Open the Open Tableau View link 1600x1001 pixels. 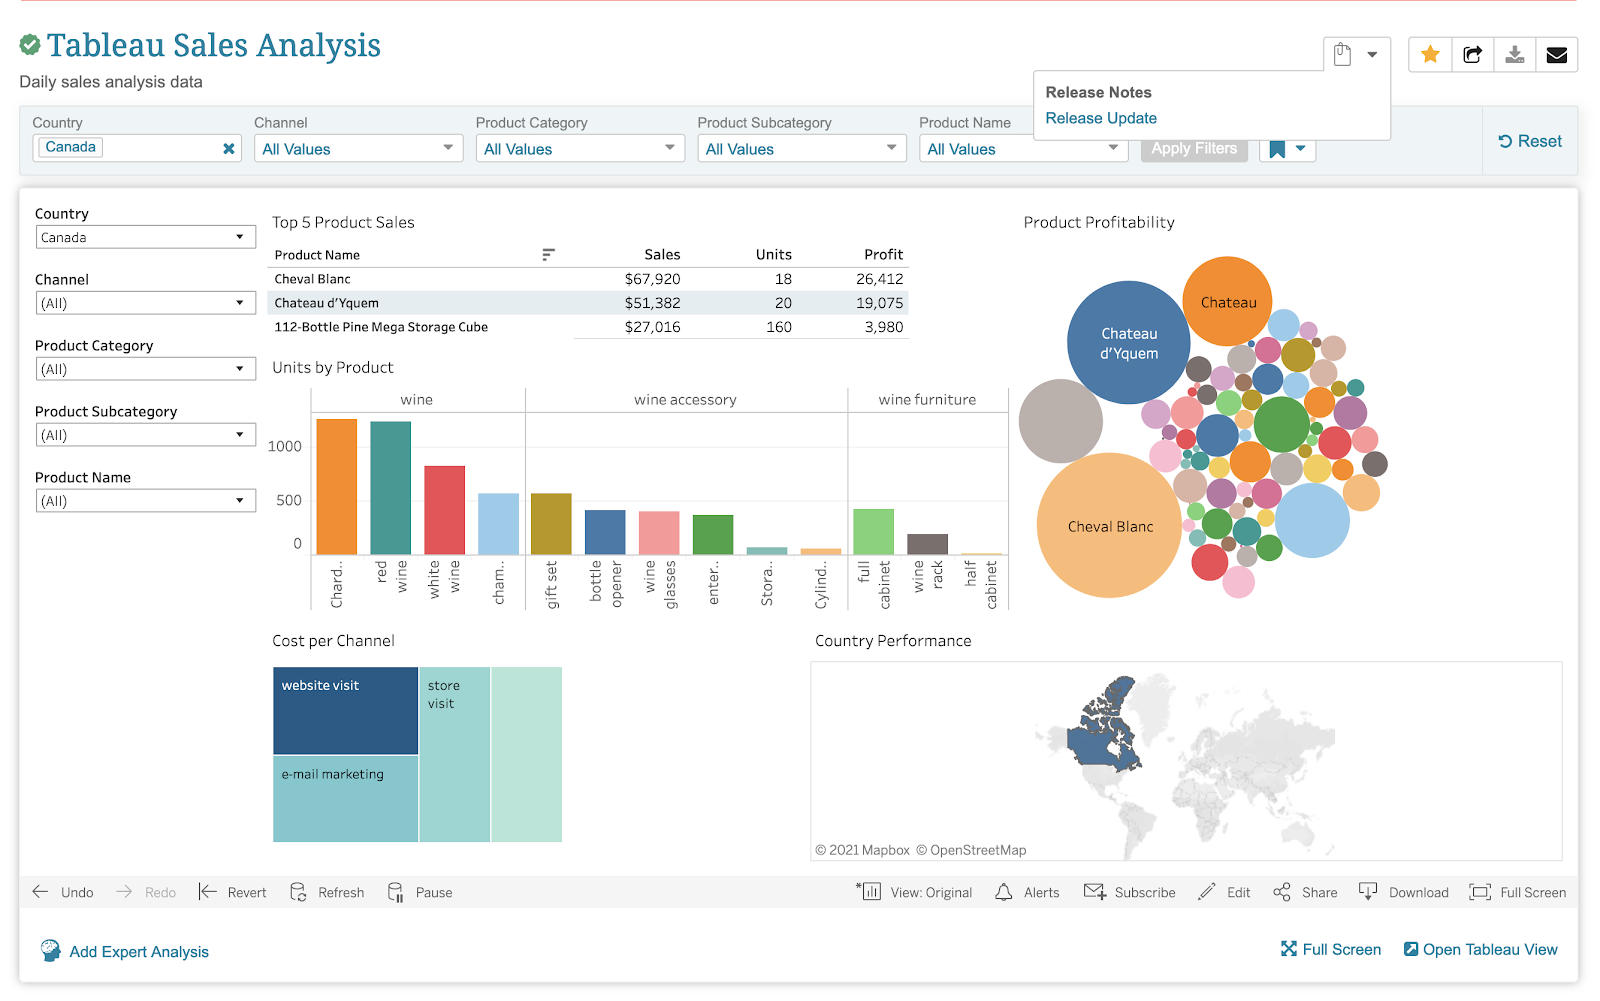coord(1480,950)
